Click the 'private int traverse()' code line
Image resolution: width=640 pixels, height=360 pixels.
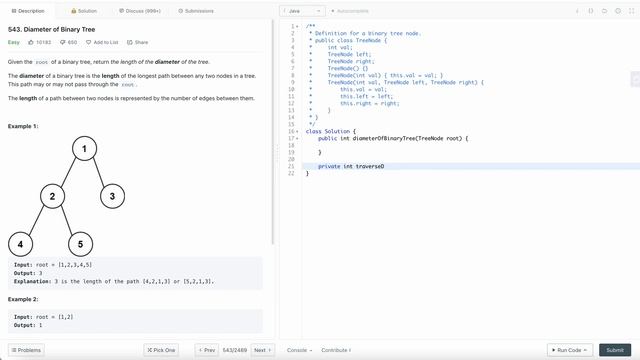click(351, 167)
